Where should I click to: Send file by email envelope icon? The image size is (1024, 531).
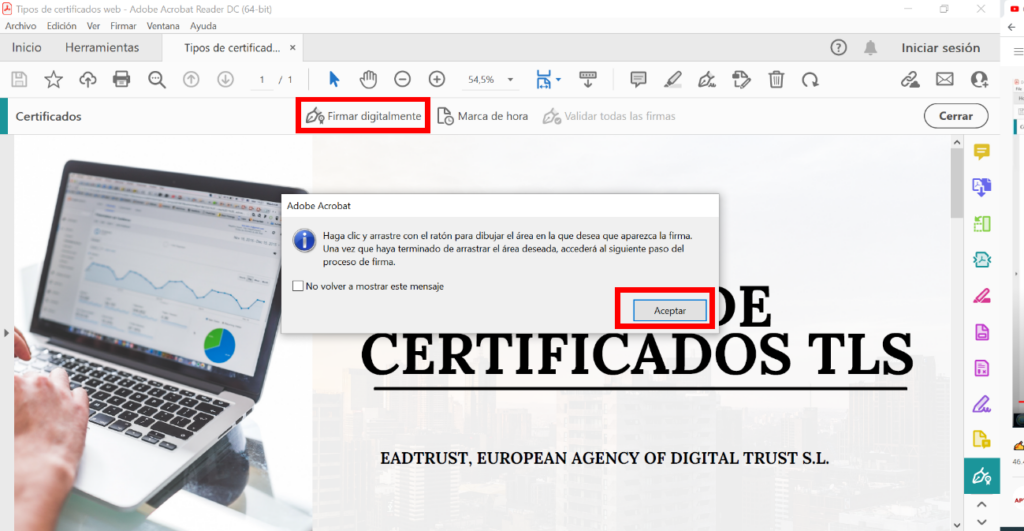pyautogui.click(x=944, y=80)
